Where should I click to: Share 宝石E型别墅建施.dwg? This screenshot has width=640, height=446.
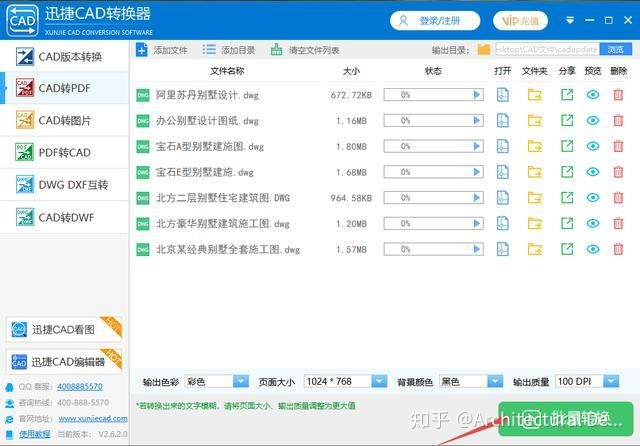coord(567,172)
